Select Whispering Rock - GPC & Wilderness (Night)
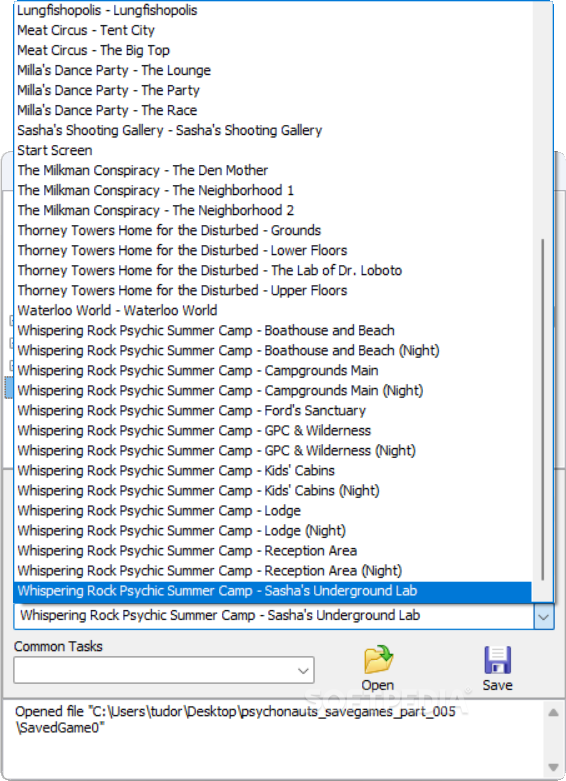This screenshot has width=566, height=781. 273,450
